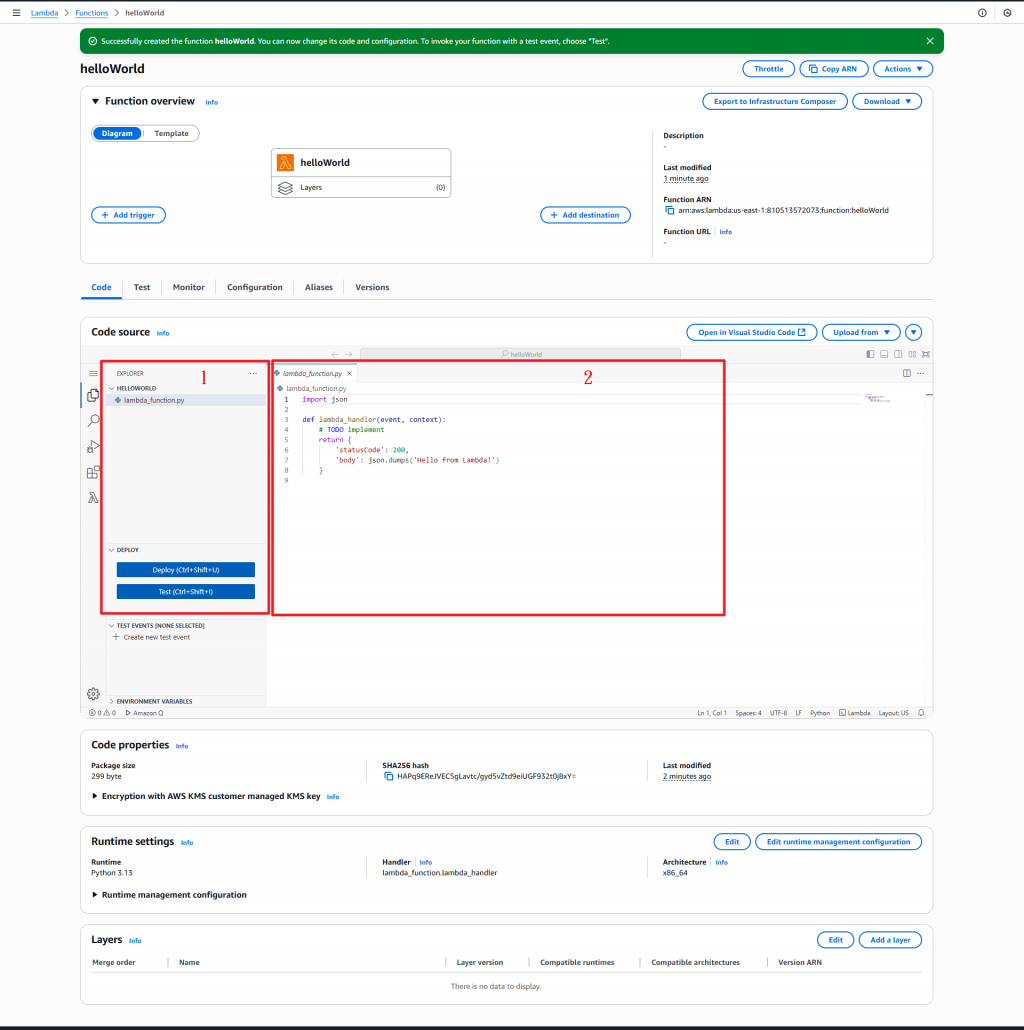The image size is (1024, 1030).
Task: Toggle the secondary side bar layout icon
Action: (x=898, y=354)
